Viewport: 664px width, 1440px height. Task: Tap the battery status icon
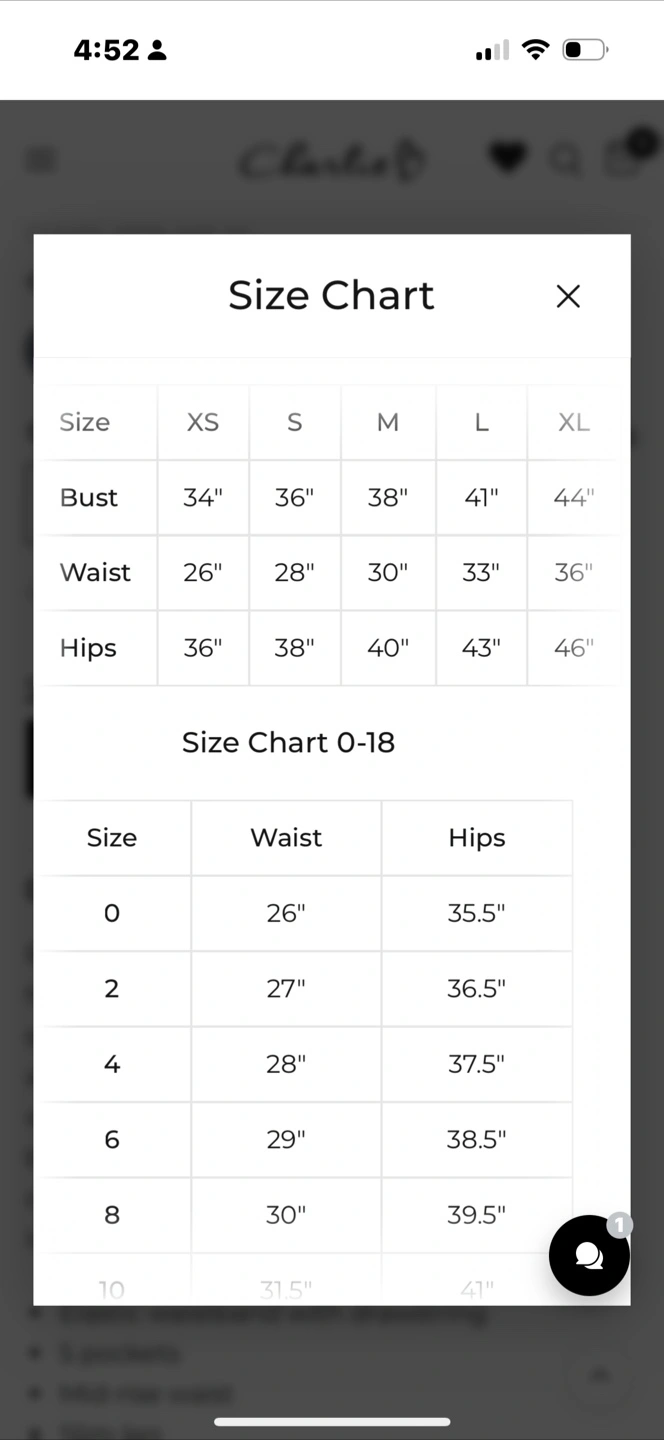click(585, 50)
